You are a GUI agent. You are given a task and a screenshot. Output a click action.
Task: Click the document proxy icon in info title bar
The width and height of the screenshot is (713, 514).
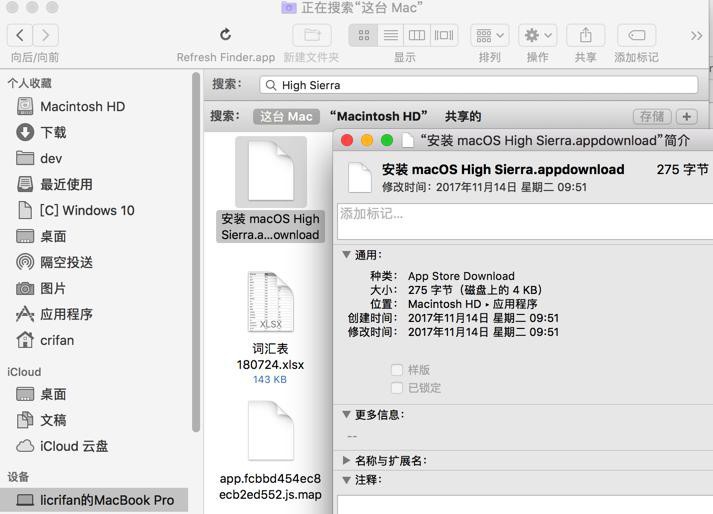pyautogui.click(x=408, y=141)
